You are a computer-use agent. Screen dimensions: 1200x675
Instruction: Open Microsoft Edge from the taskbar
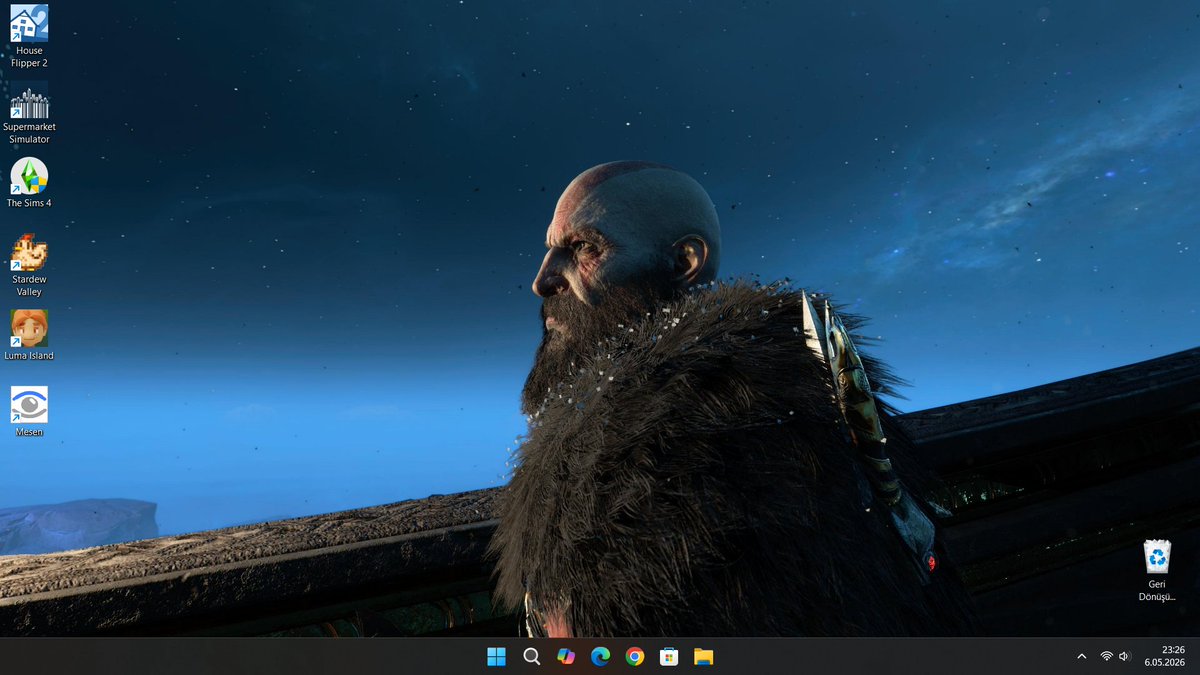[600, 656]
